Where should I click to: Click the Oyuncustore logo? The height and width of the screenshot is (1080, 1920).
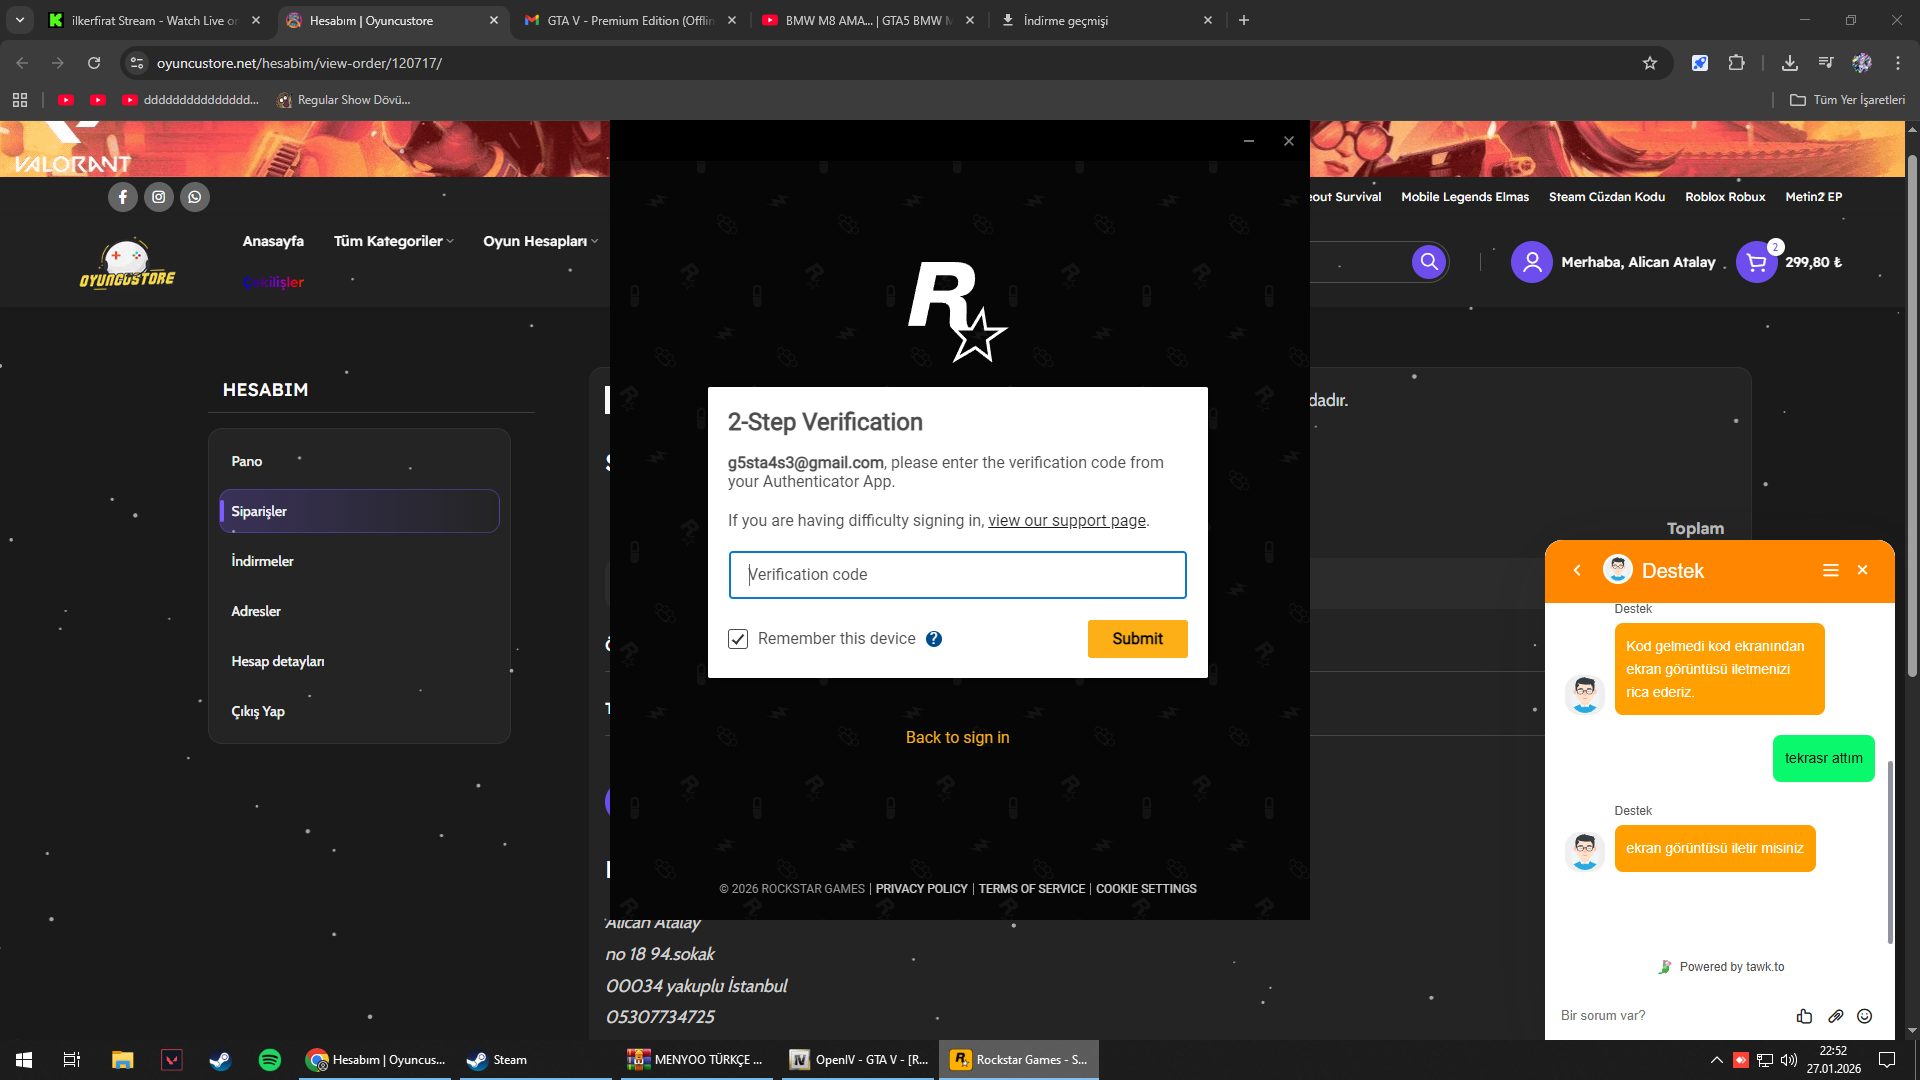(x=127, y=264)
